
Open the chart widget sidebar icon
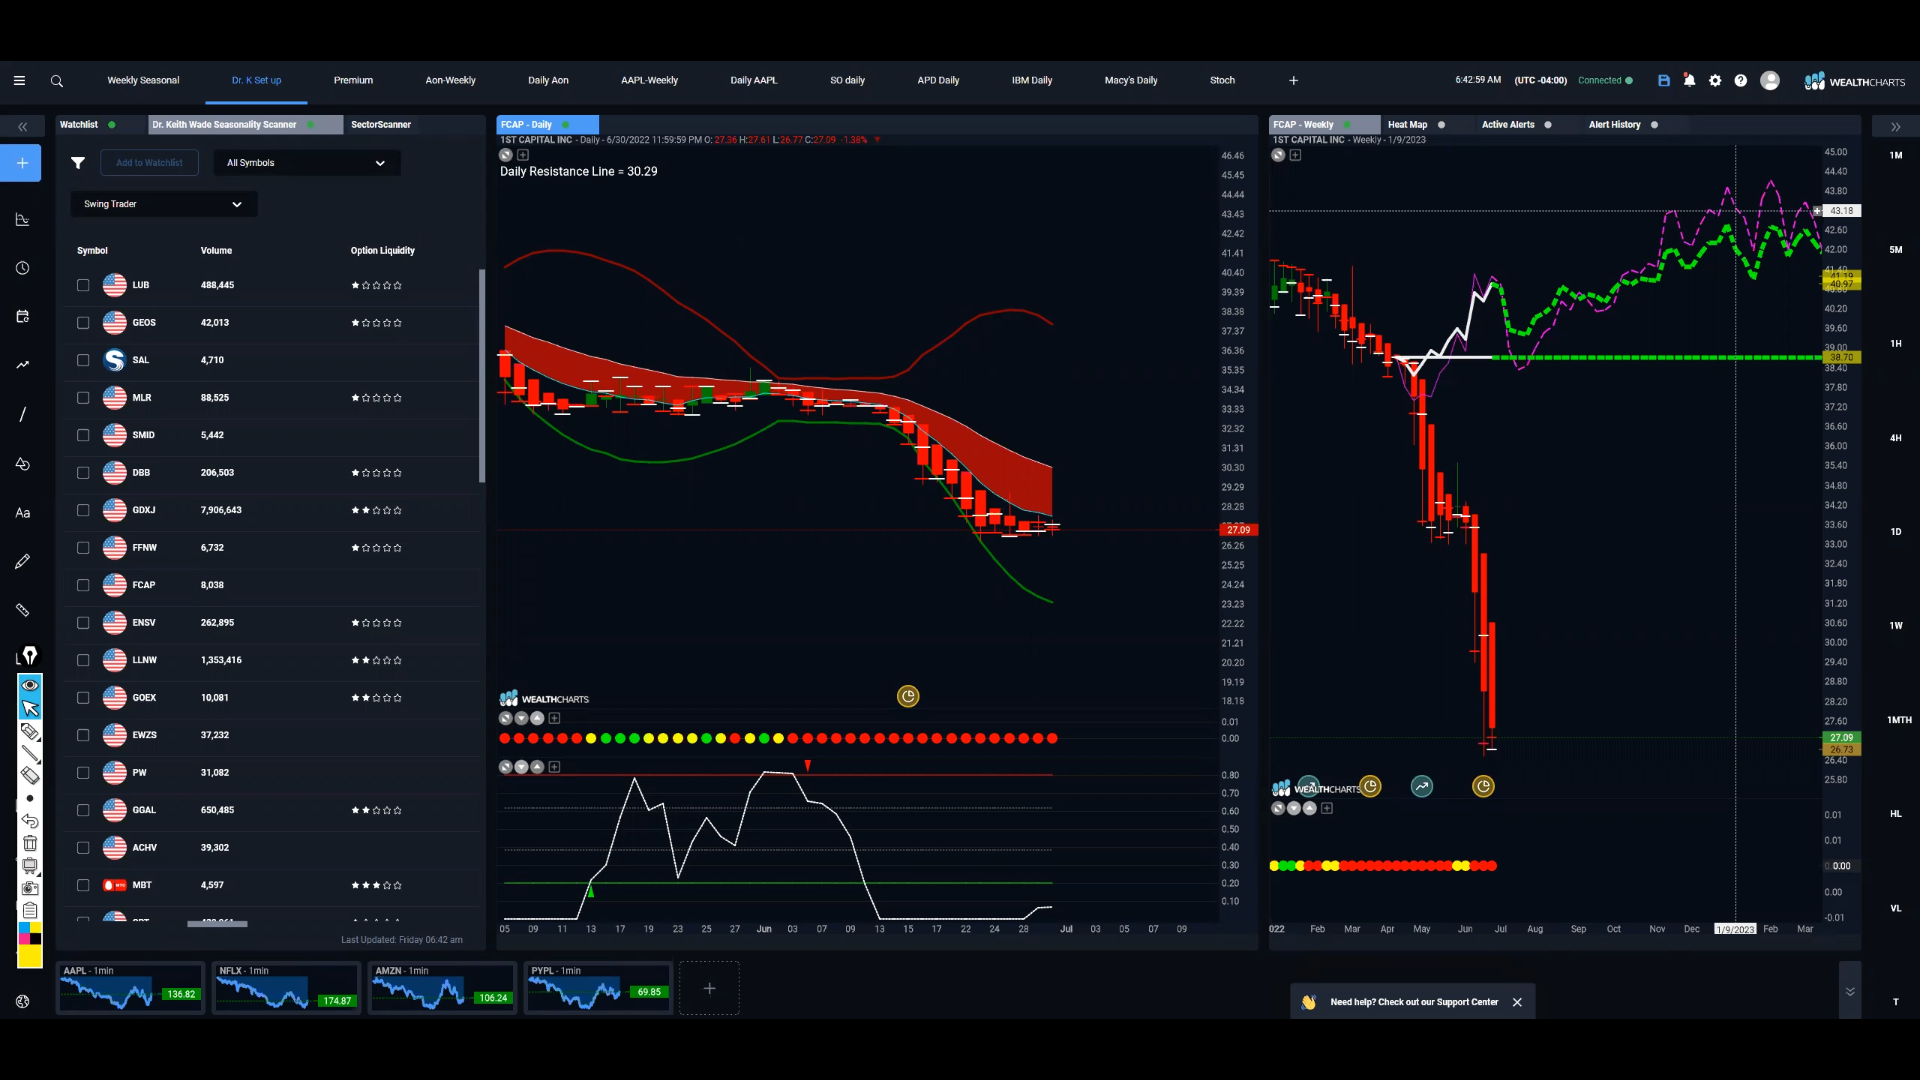(x=22, y=220)
